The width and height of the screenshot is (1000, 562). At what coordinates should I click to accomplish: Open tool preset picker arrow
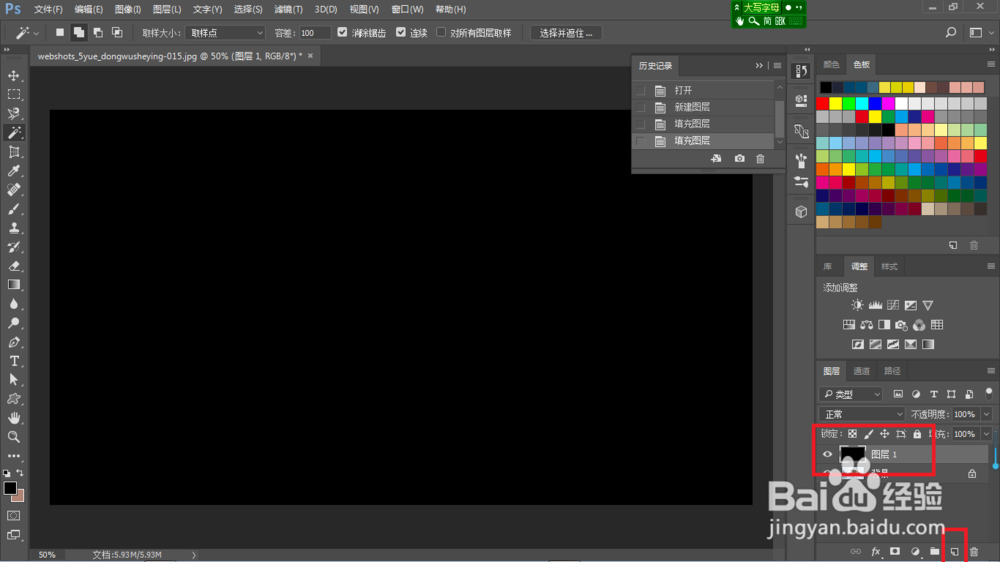(x=36, y=33)
